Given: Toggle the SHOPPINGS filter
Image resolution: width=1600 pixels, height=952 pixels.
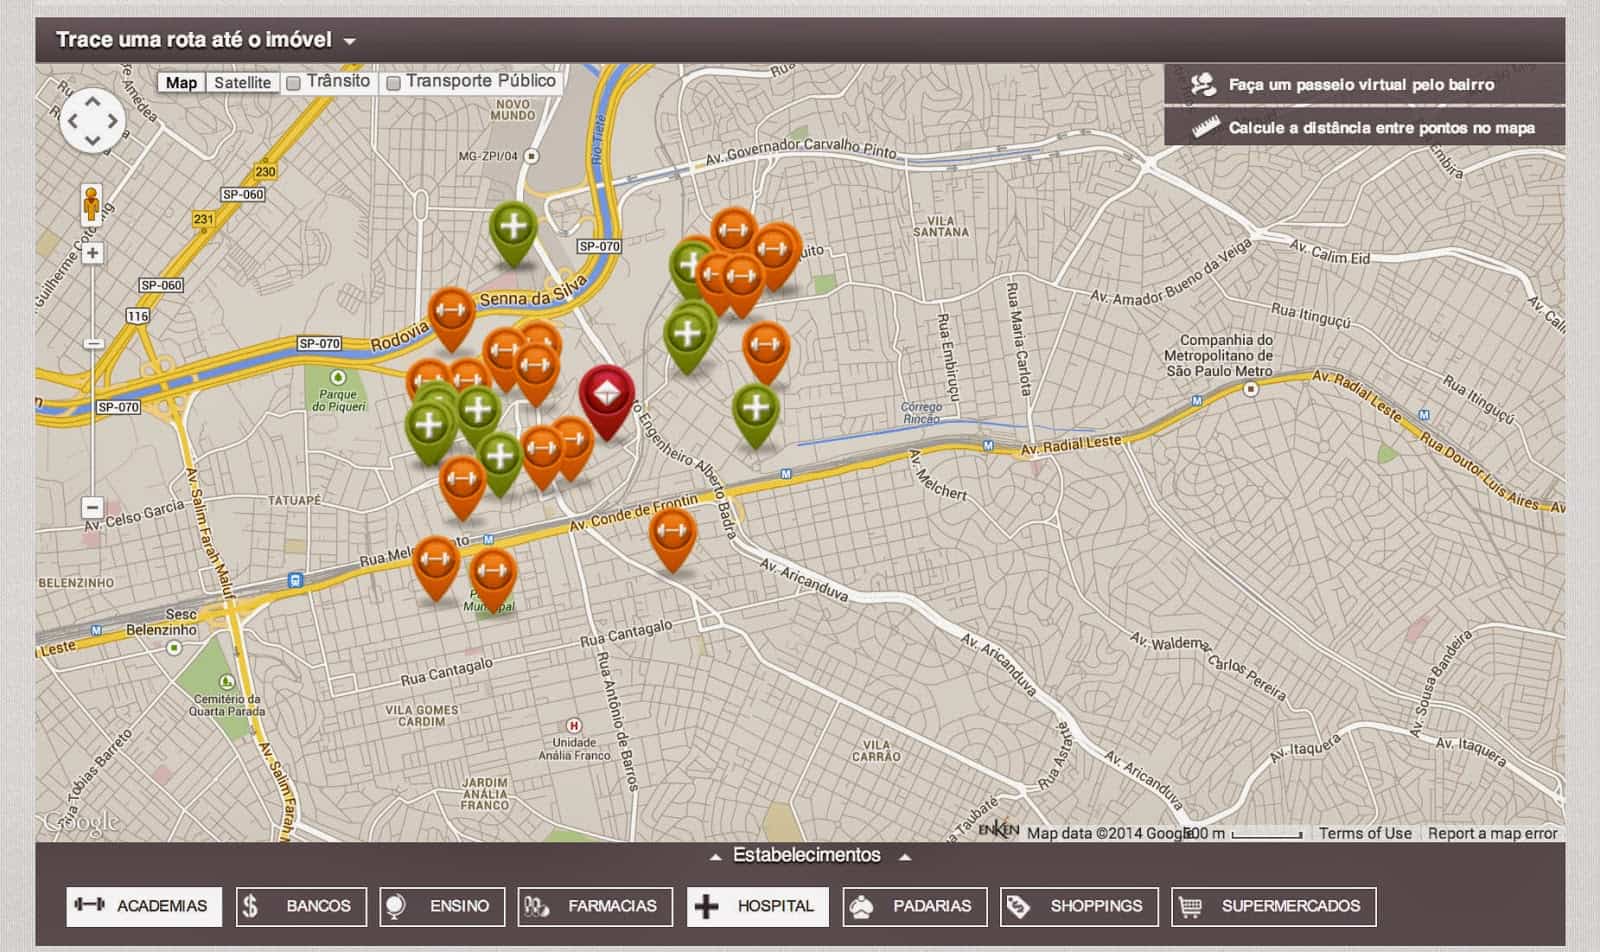Looking at the screenshot, I should (1079, 906).
